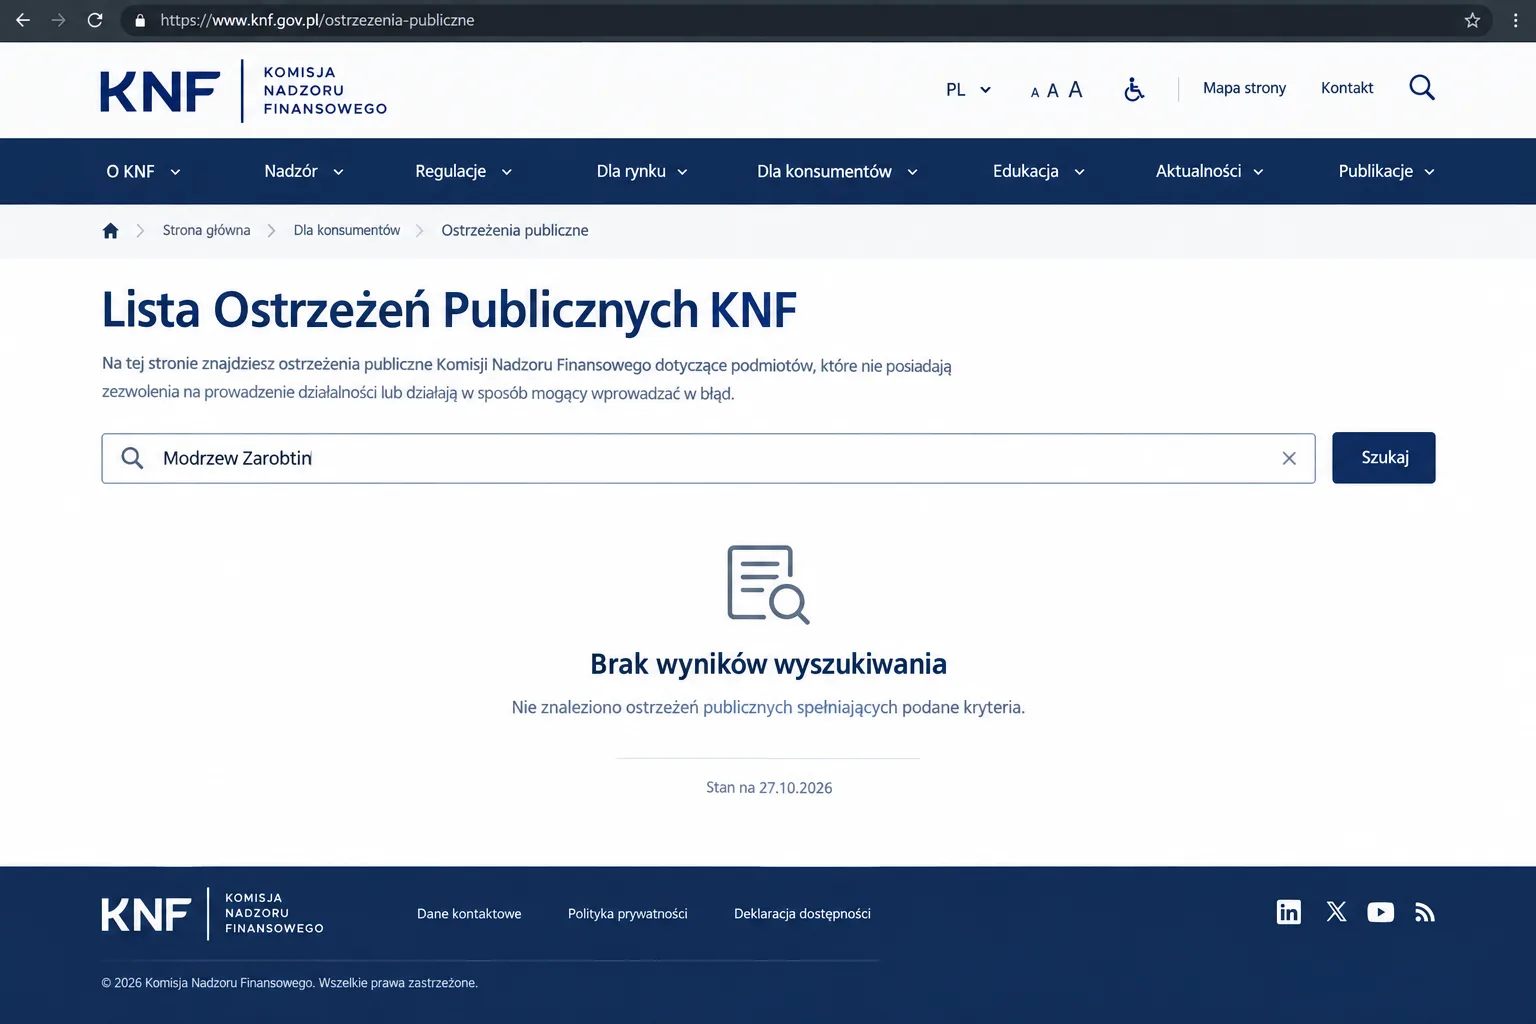Click the footer KNF logo
Image resolution: width=1536 pixels, height=1024 pixels.
[212, 913]
